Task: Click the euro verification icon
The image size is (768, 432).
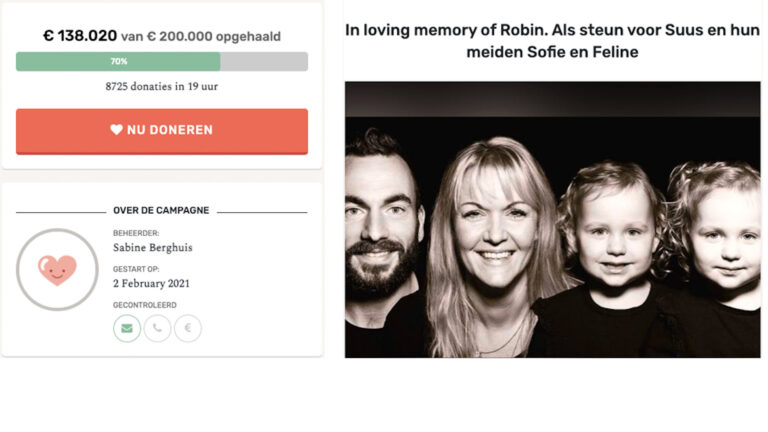Action: coord(188,328)
